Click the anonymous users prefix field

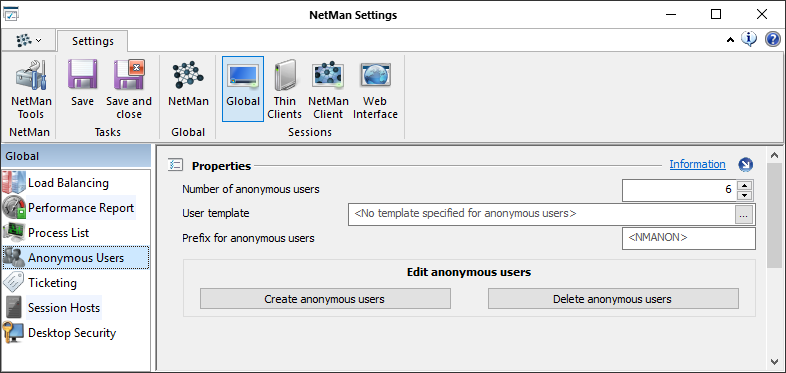pyautogui.click(x=688, y=238)
